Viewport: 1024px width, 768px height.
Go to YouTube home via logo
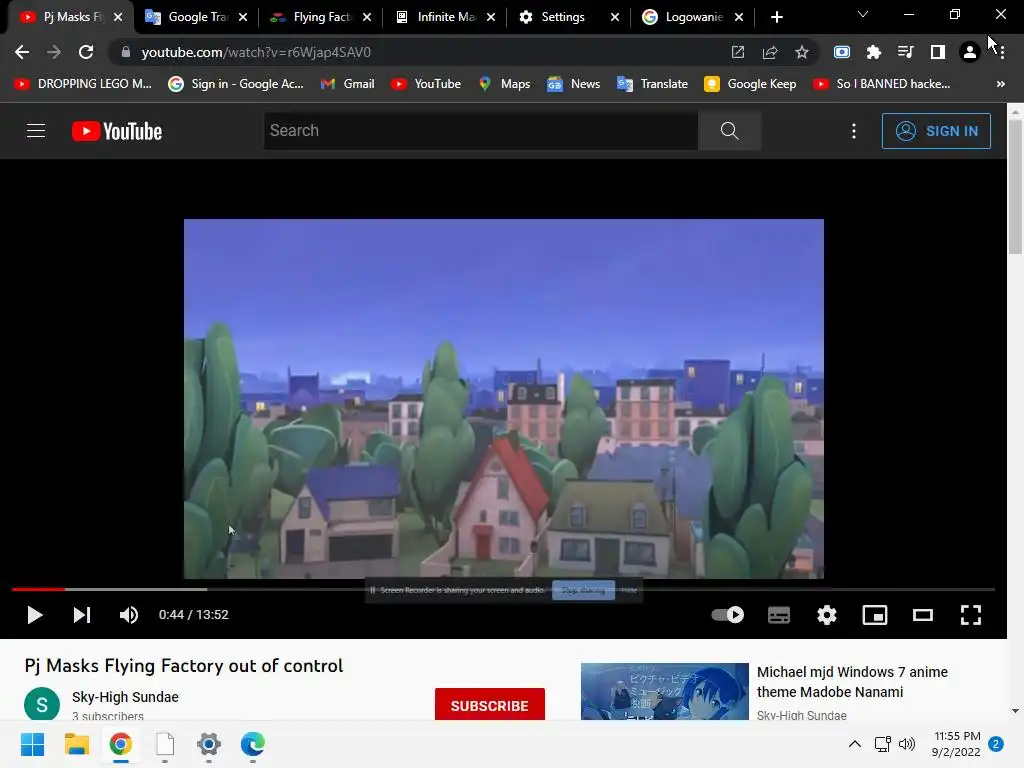(117, 131)
